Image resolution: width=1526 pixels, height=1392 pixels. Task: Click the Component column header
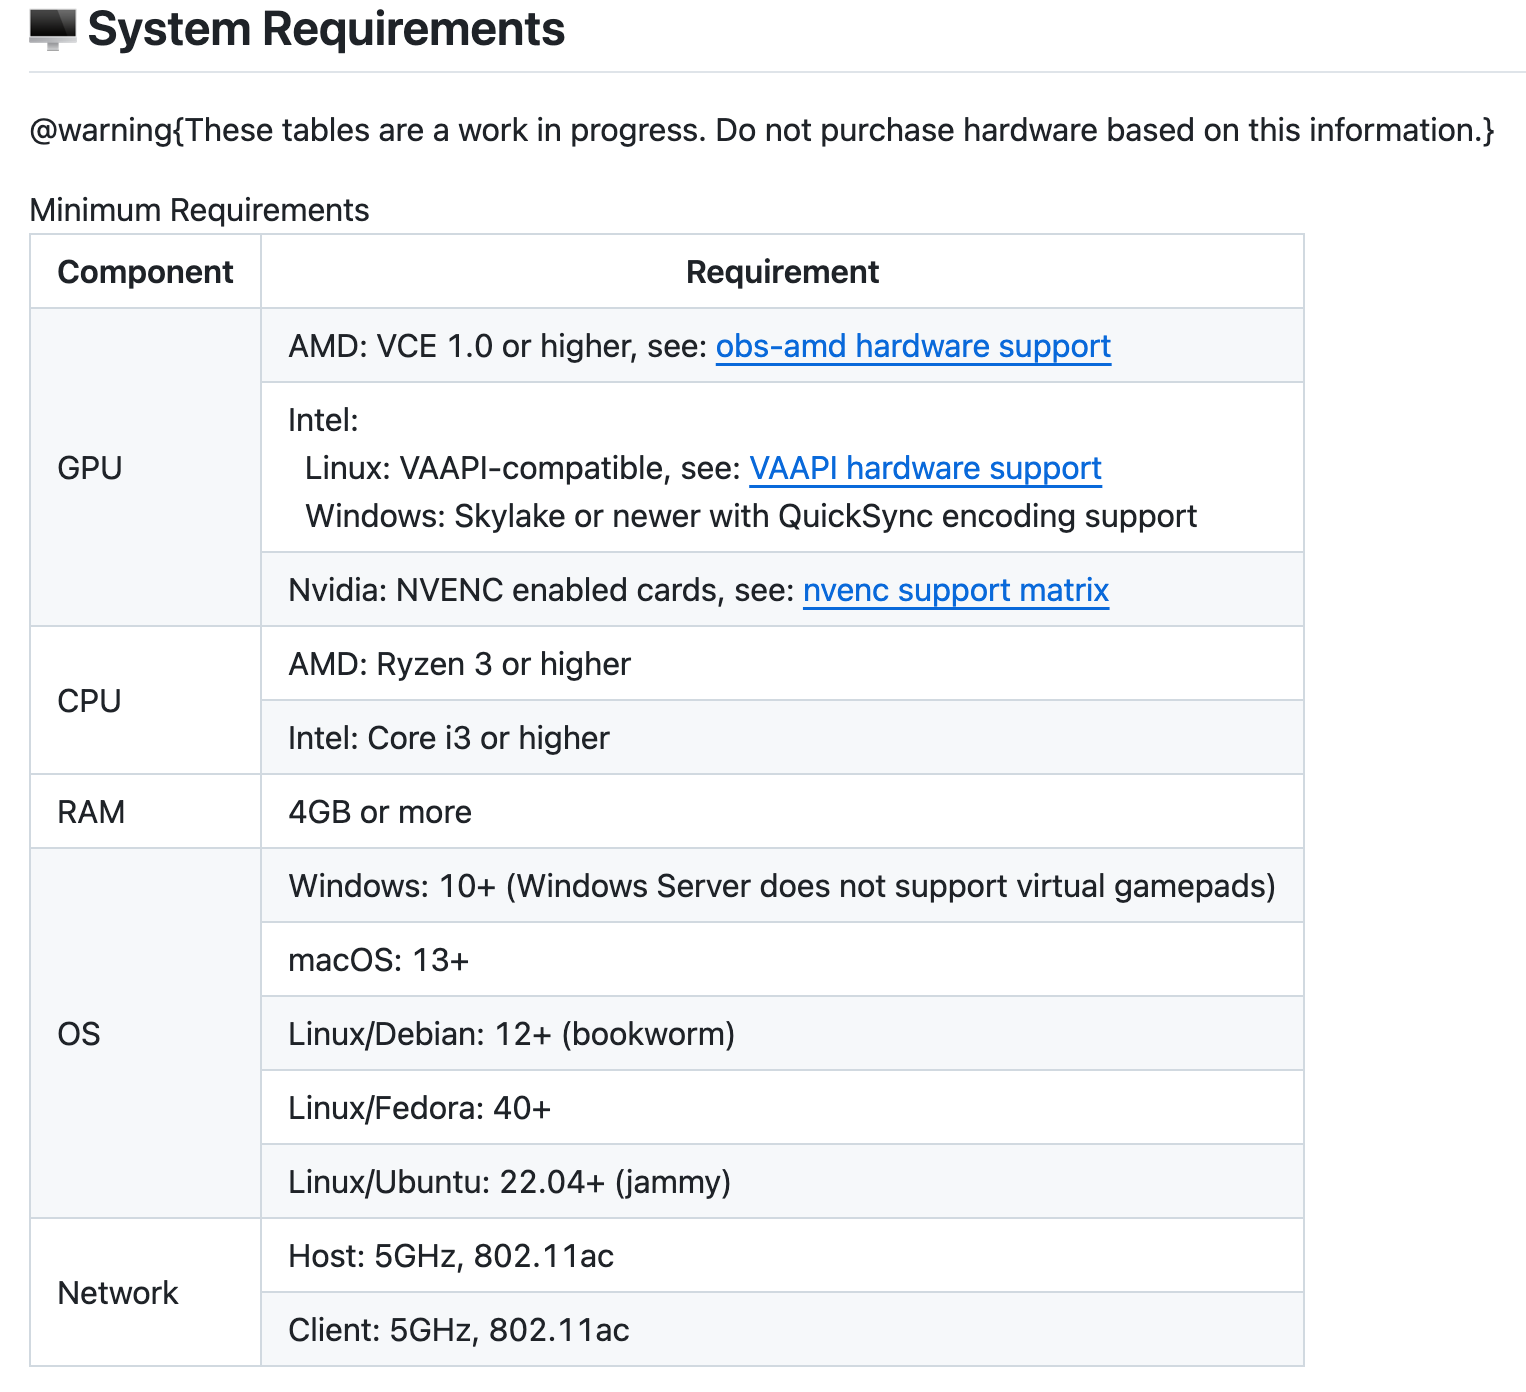[146, 272]
